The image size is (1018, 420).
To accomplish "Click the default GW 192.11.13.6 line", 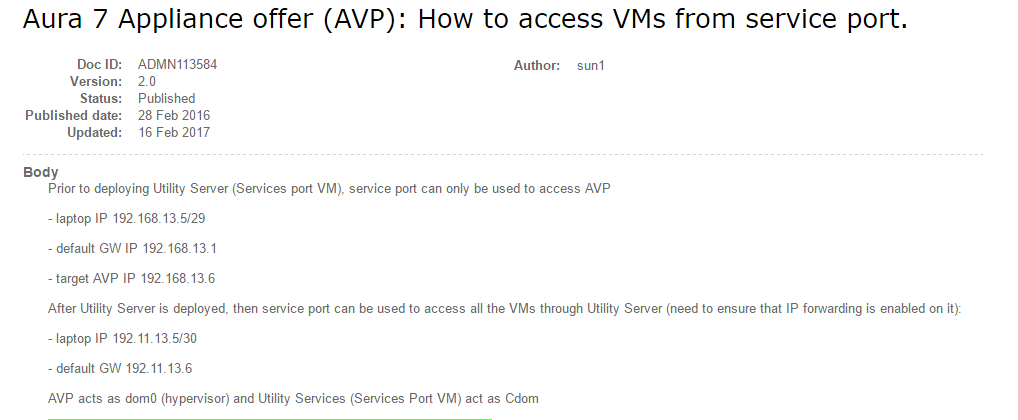I will point(120,368).
